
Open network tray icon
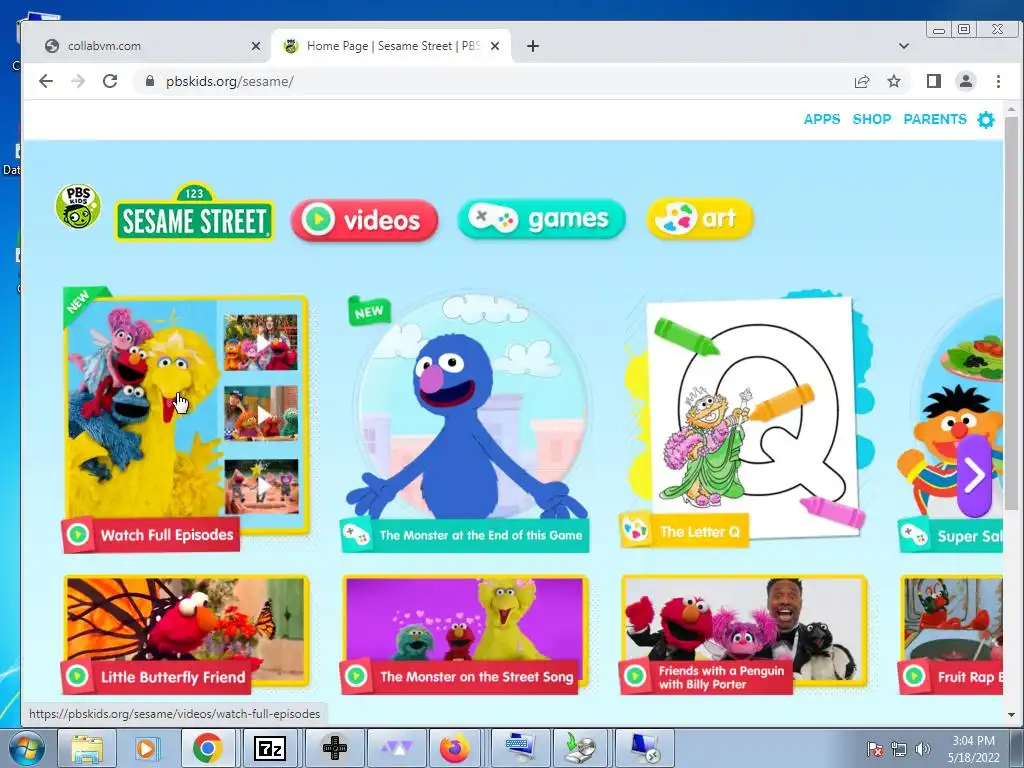(x=899, y=749)
